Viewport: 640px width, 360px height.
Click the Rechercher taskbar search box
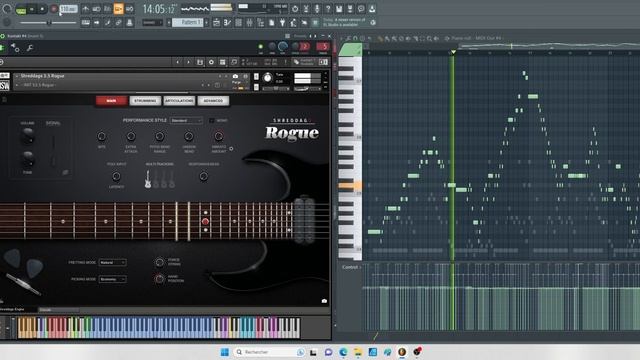click(x=269, y=352)
